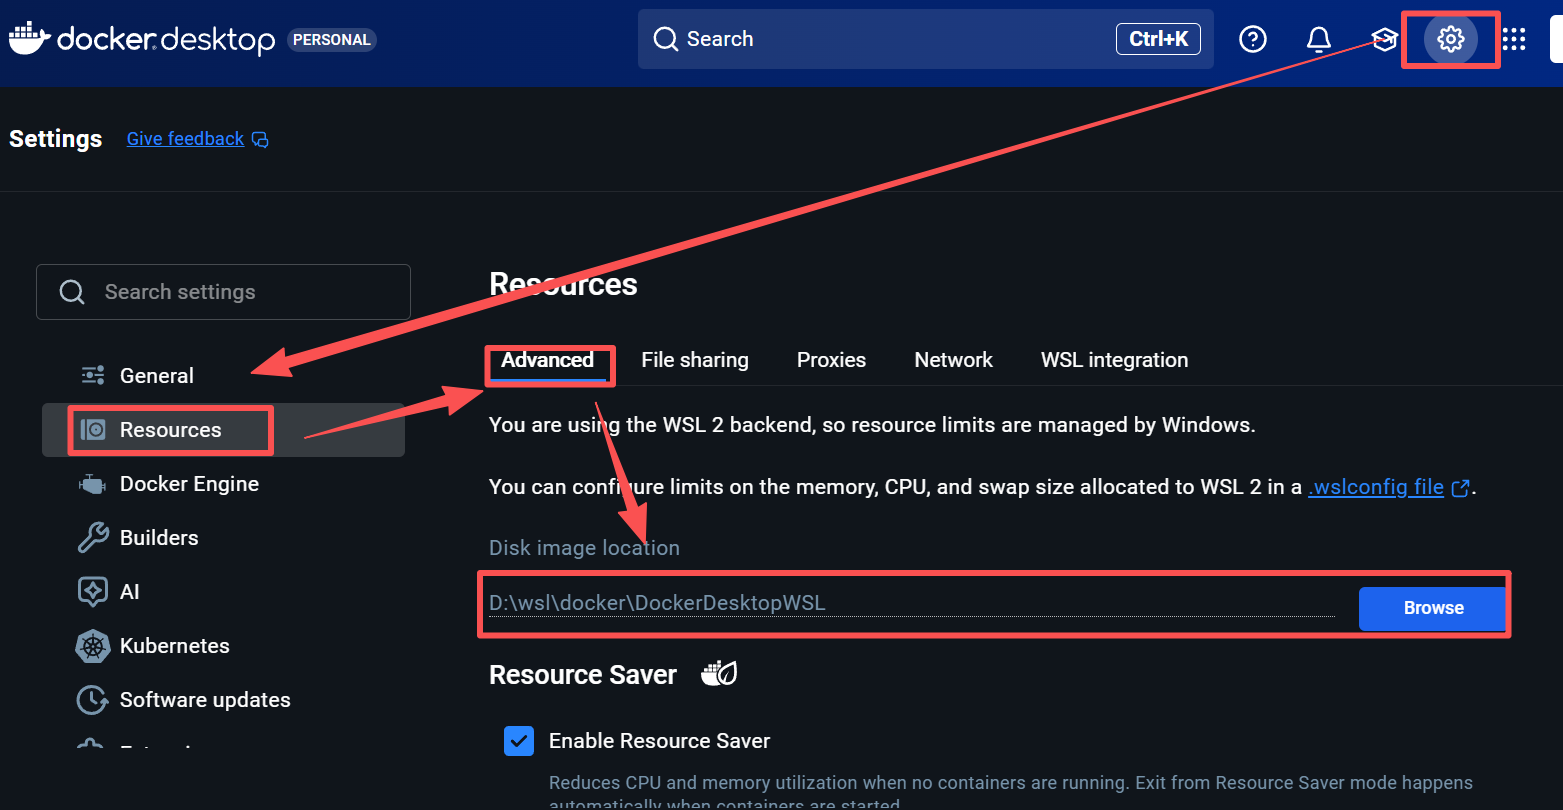The height and width of the screenshot is (810, 1563).
Task: Select Resources in settings sidebar
Action: 223,430
